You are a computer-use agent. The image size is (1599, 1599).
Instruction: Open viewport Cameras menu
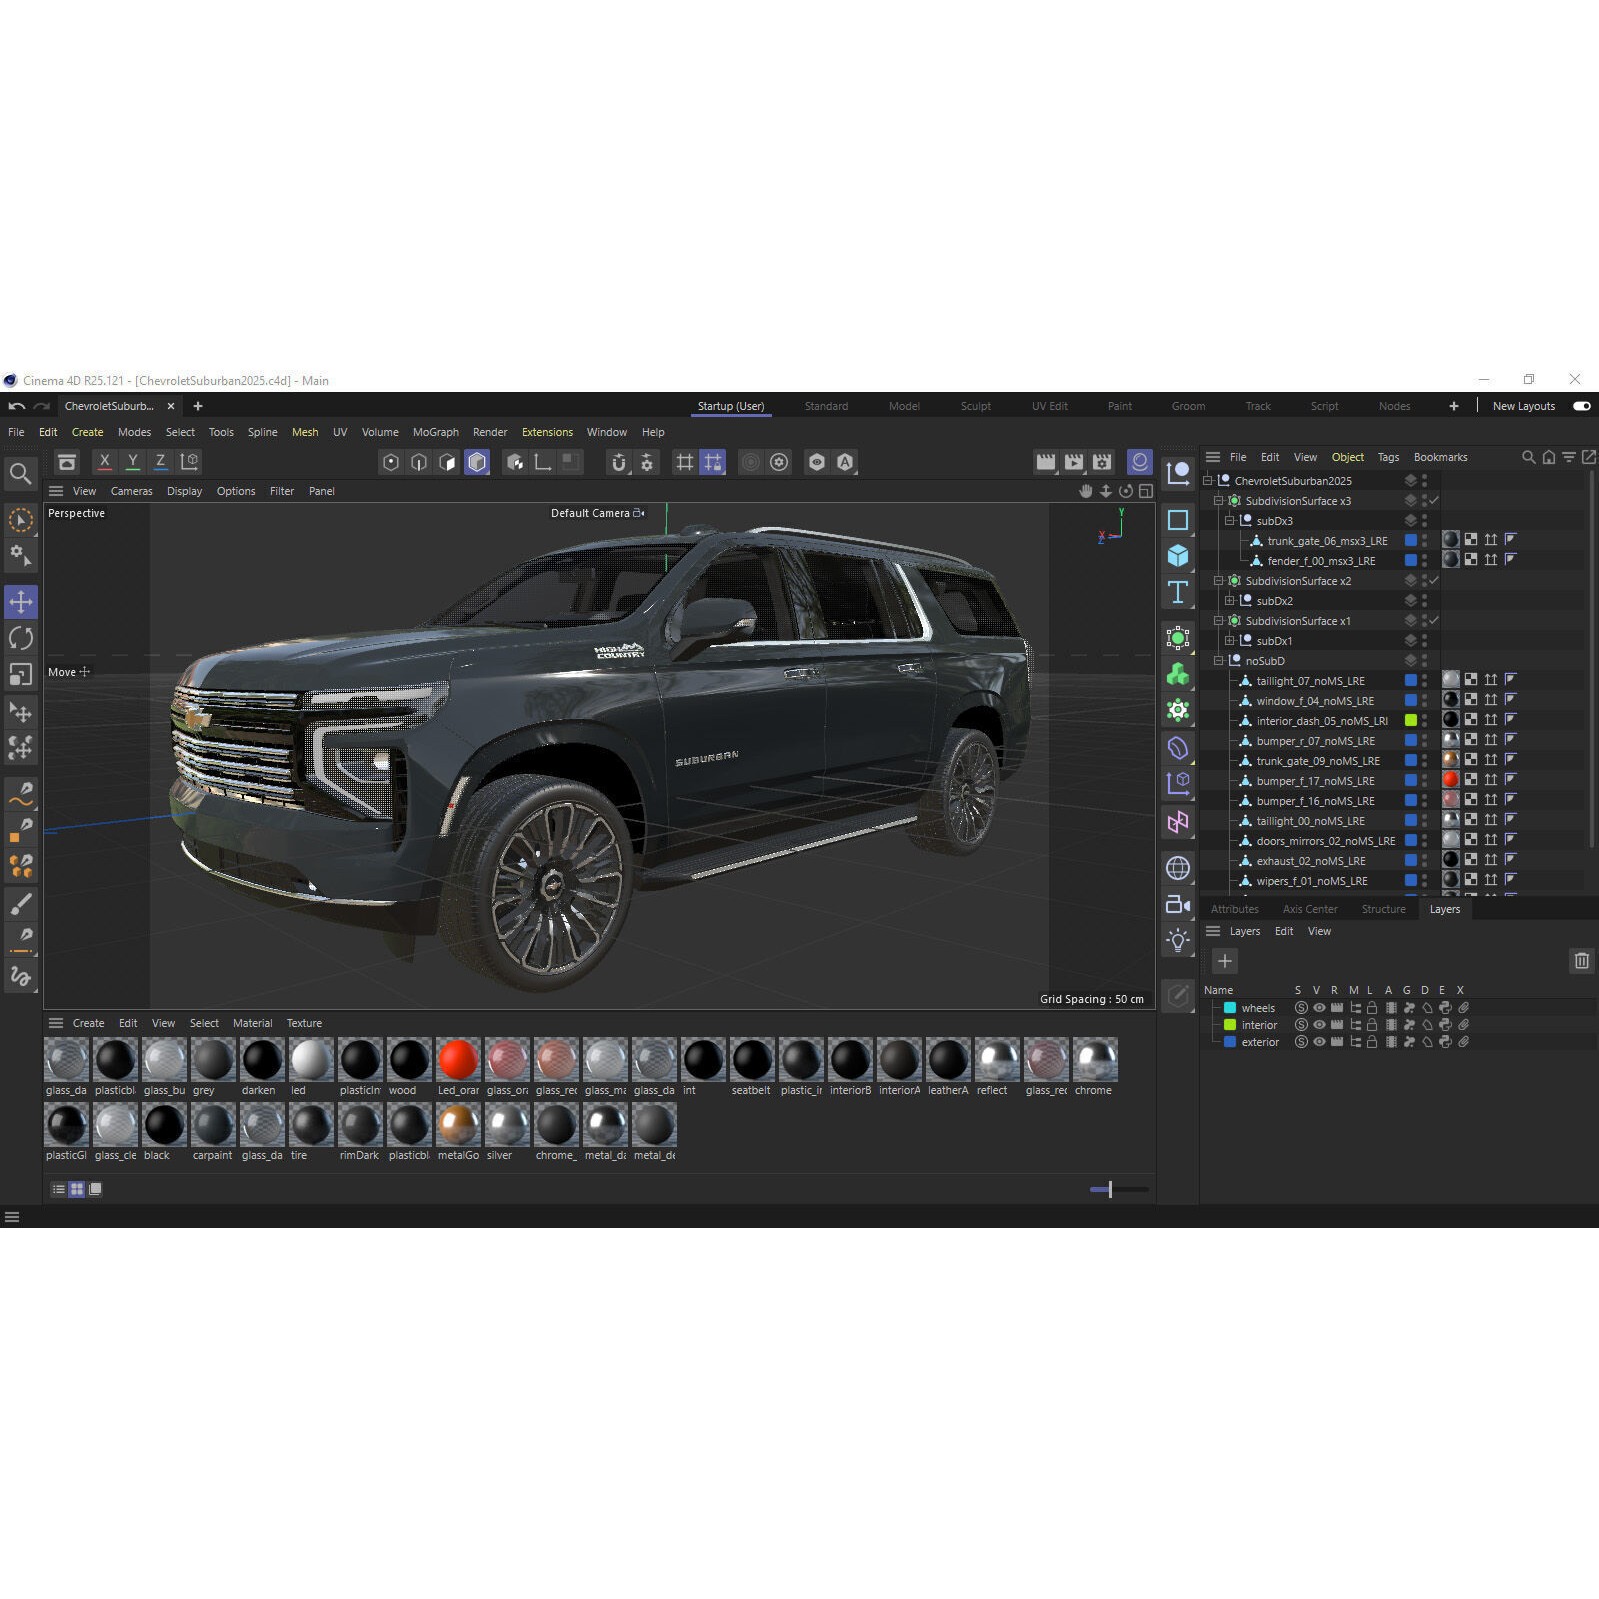click(x=132, y=491)
